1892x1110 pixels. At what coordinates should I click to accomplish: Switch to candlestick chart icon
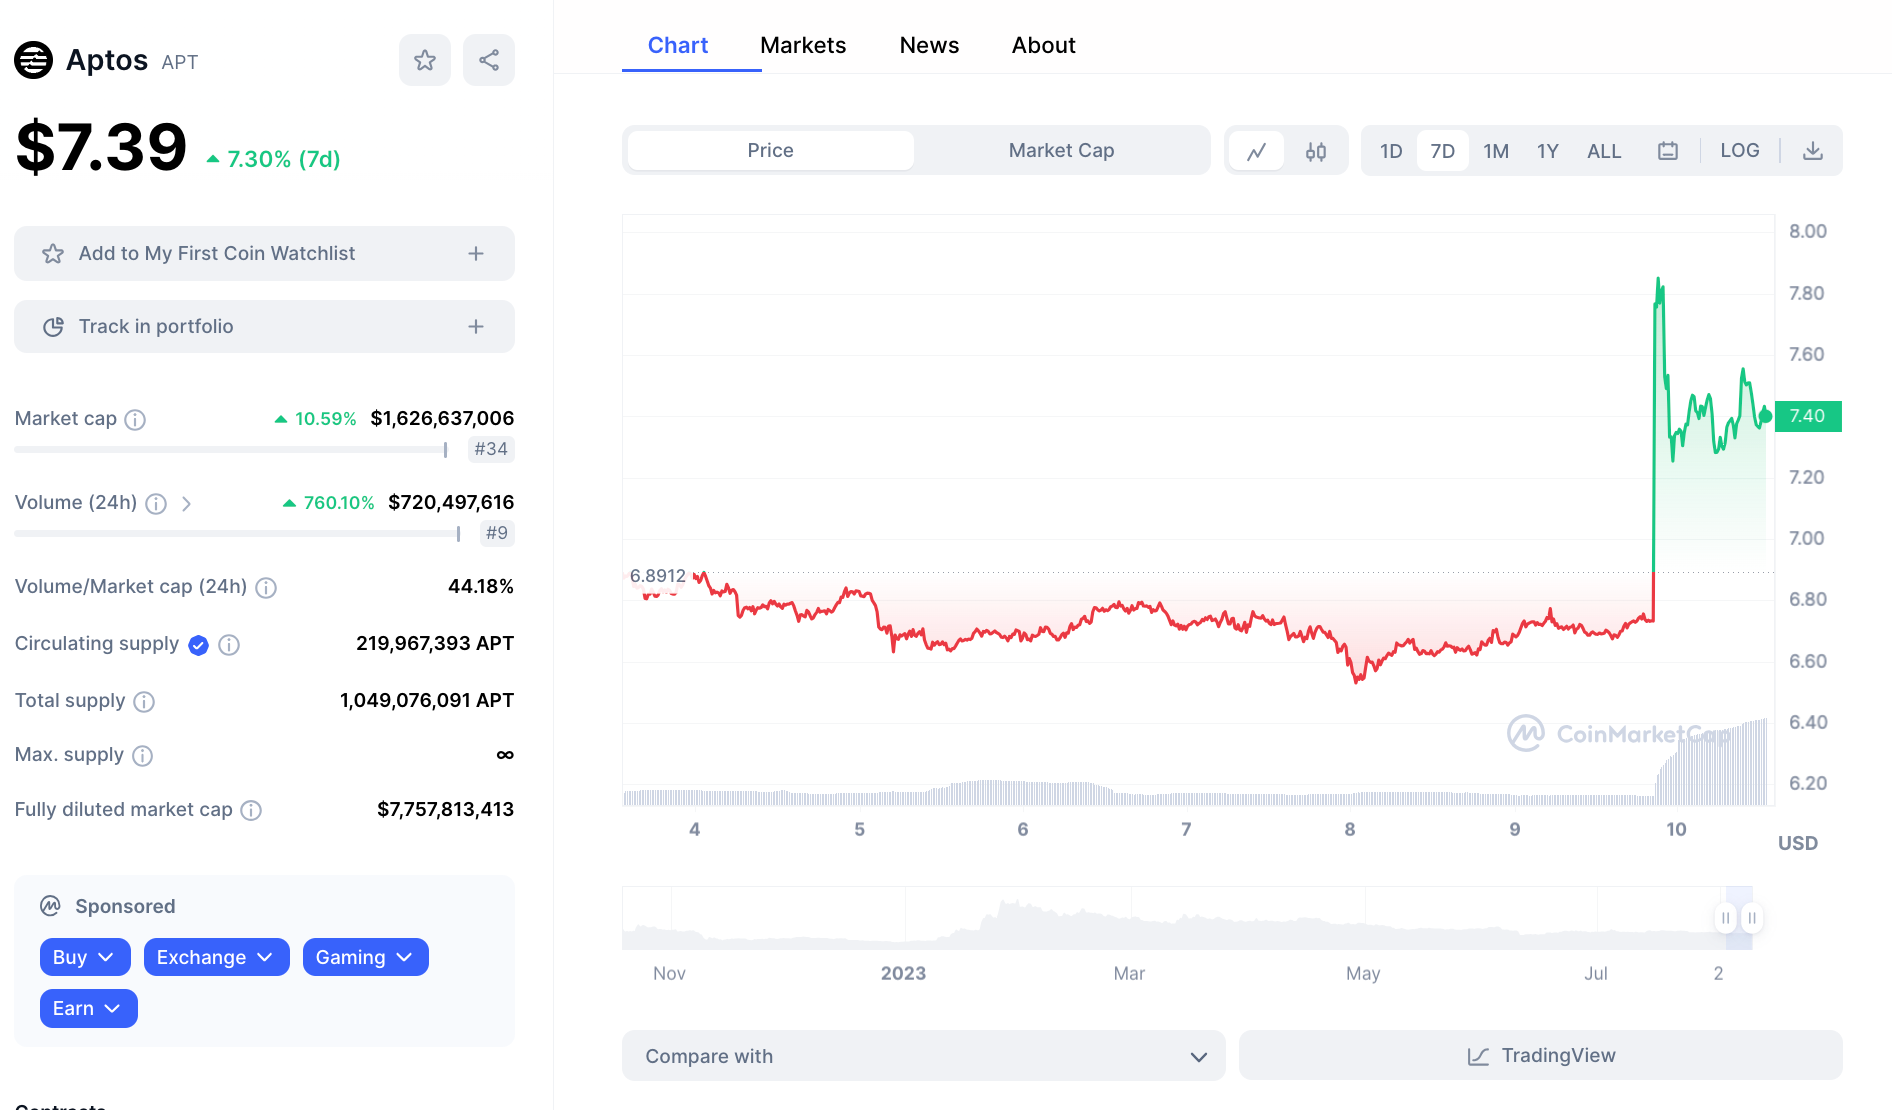[1316, 151]
